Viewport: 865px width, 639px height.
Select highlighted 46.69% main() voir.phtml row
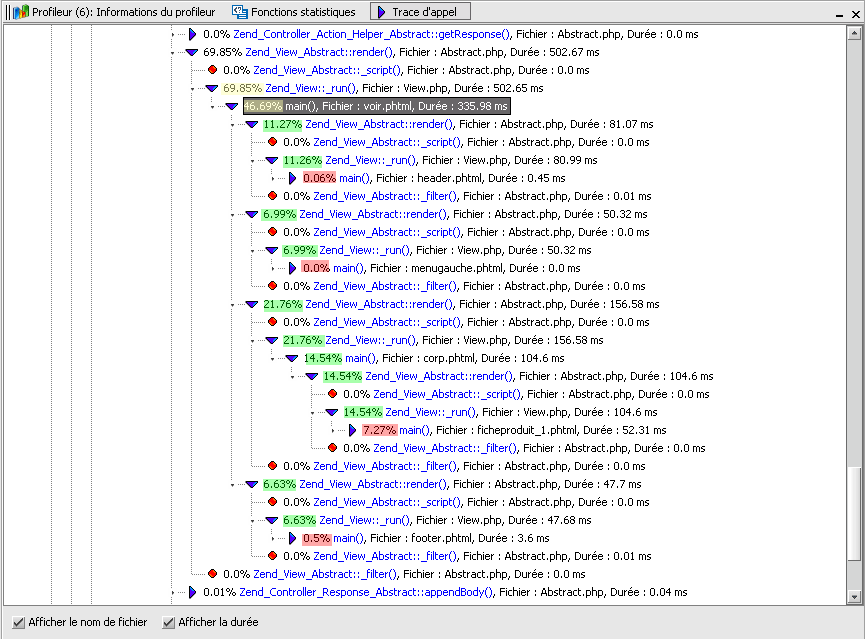[x=376, y=106]
